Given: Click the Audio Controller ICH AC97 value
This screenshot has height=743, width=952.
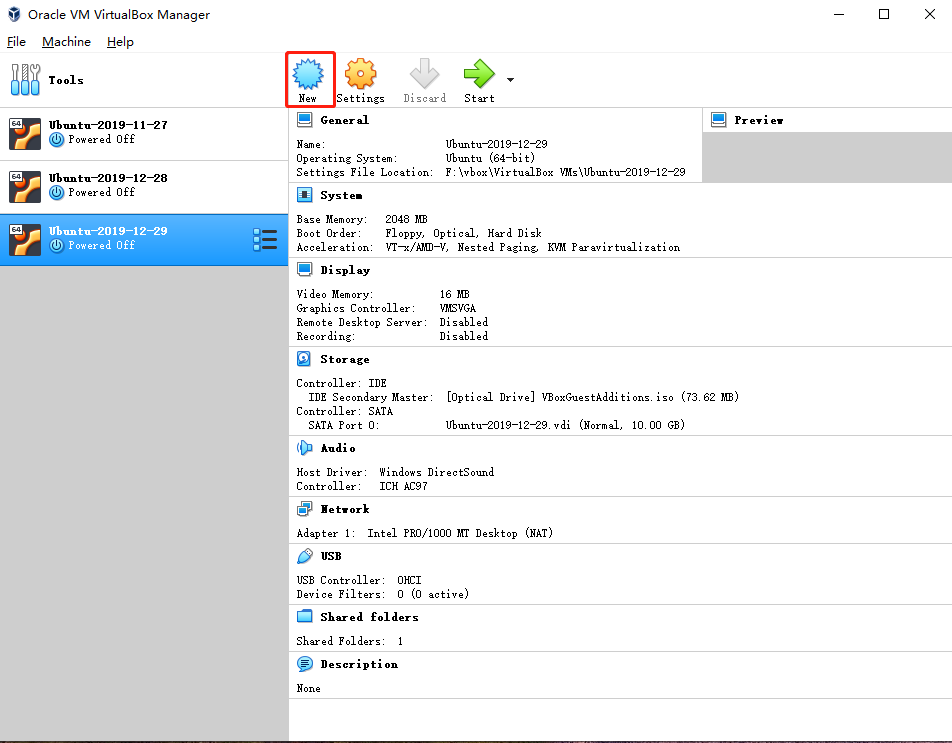Looking at the screenshot, I should (x=403, y=486).
